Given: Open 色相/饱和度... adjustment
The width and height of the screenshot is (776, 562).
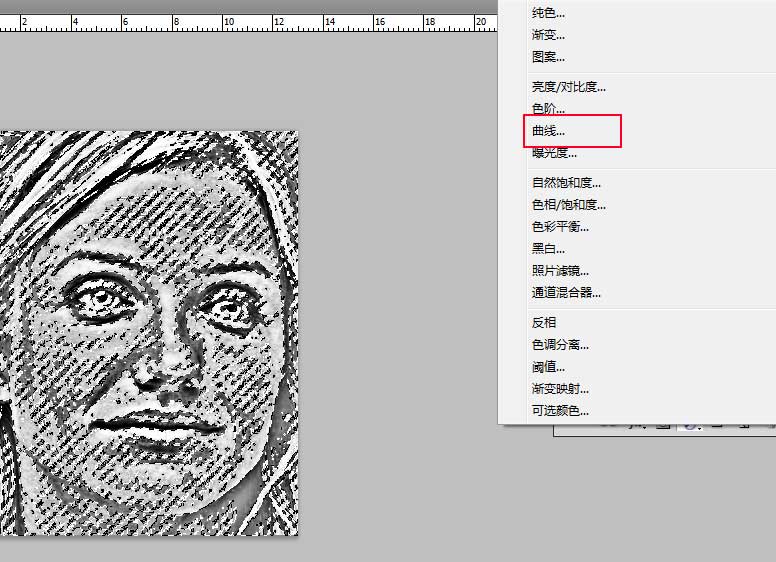Looking at the screenshot, I should (x=569, y=205).
